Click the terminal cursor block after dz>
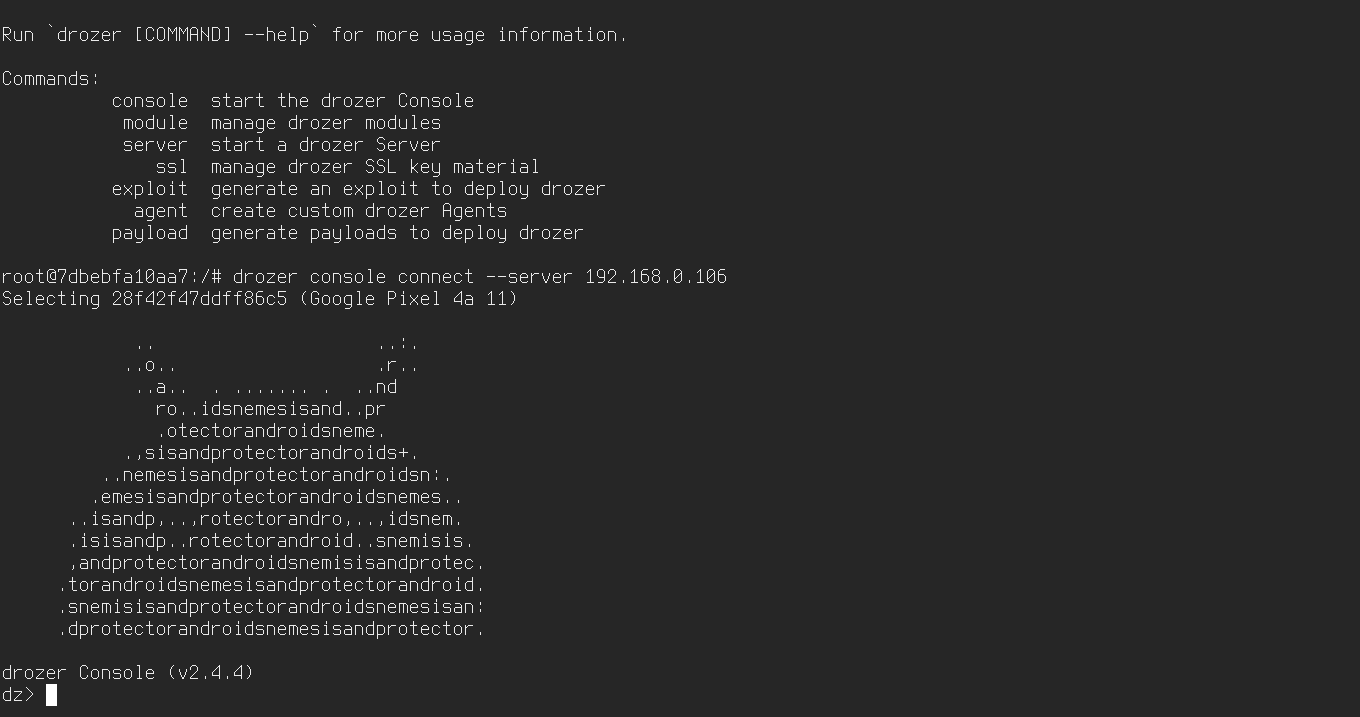Image resolution: width=1360 pixels, height=717 pixels. pos(52,695)
